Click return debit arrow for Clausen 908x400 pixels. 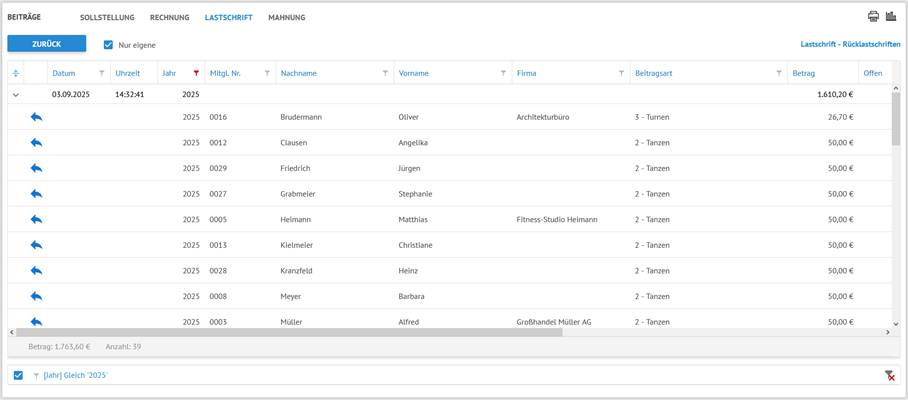pyautogui.click(x=36, y=143)
